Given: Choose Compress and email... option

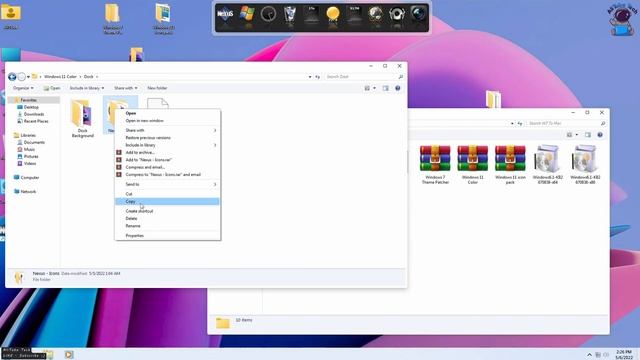Looking at the screenshot, I should coord(168,167).
